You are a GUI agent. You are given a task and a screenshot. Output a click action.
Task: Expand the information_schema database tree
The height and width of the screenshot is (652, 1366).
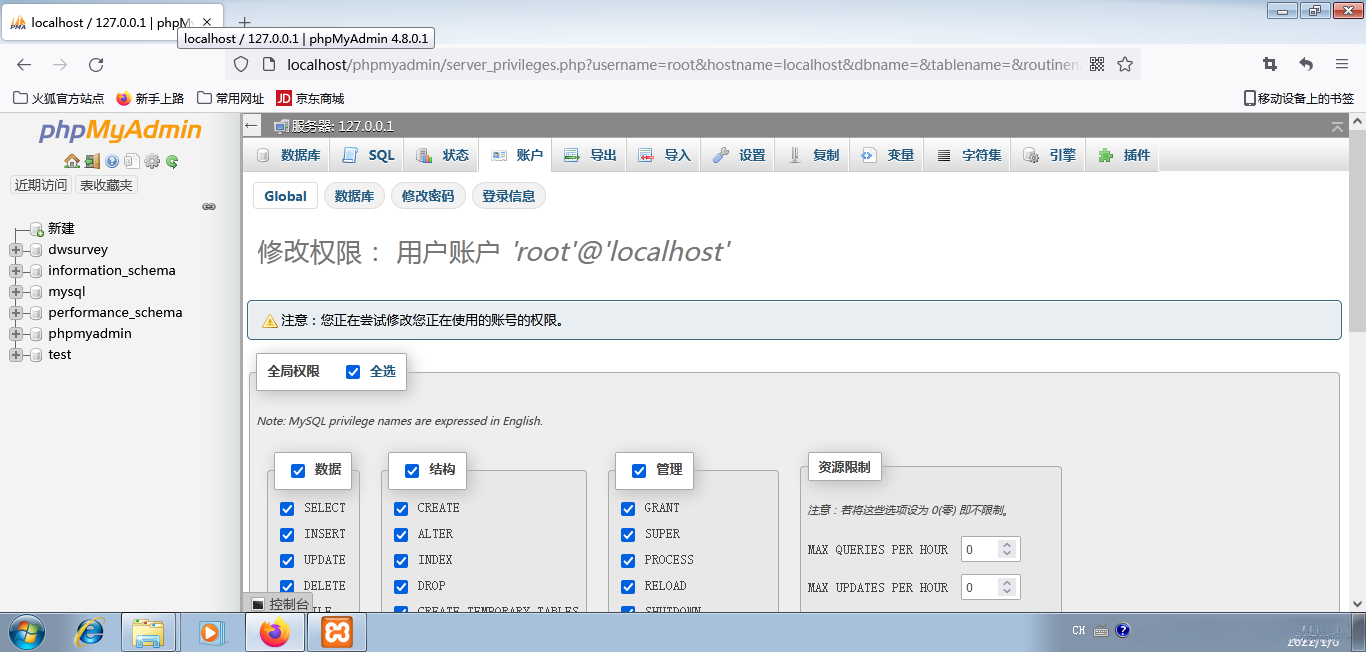coord(16,271)
